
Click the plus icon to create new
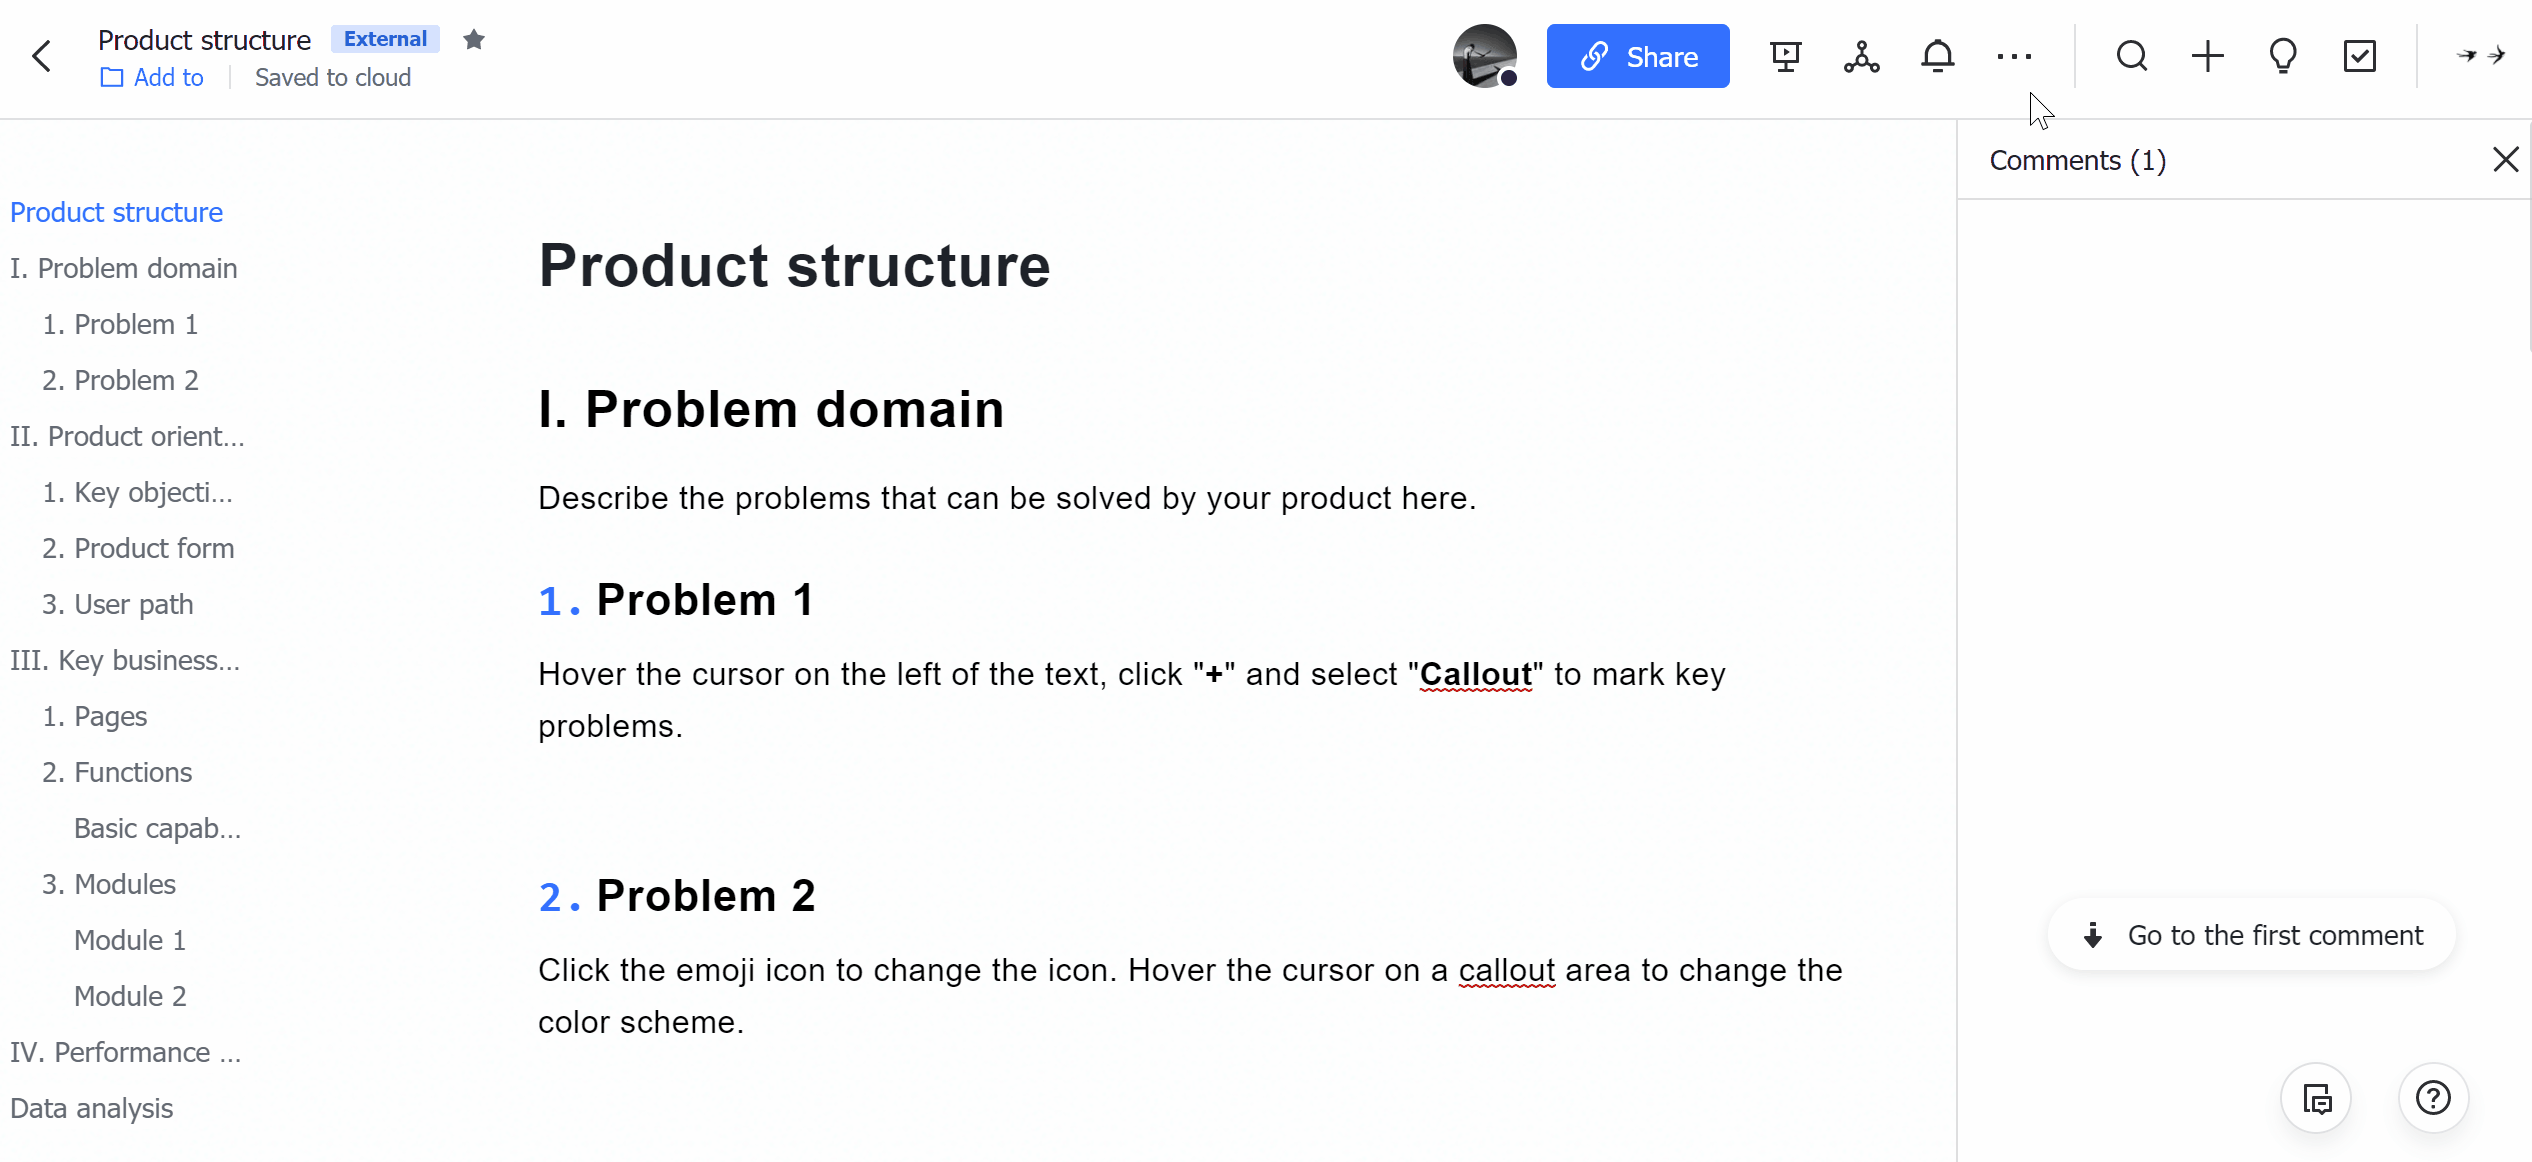click(x=2207, y=56)
